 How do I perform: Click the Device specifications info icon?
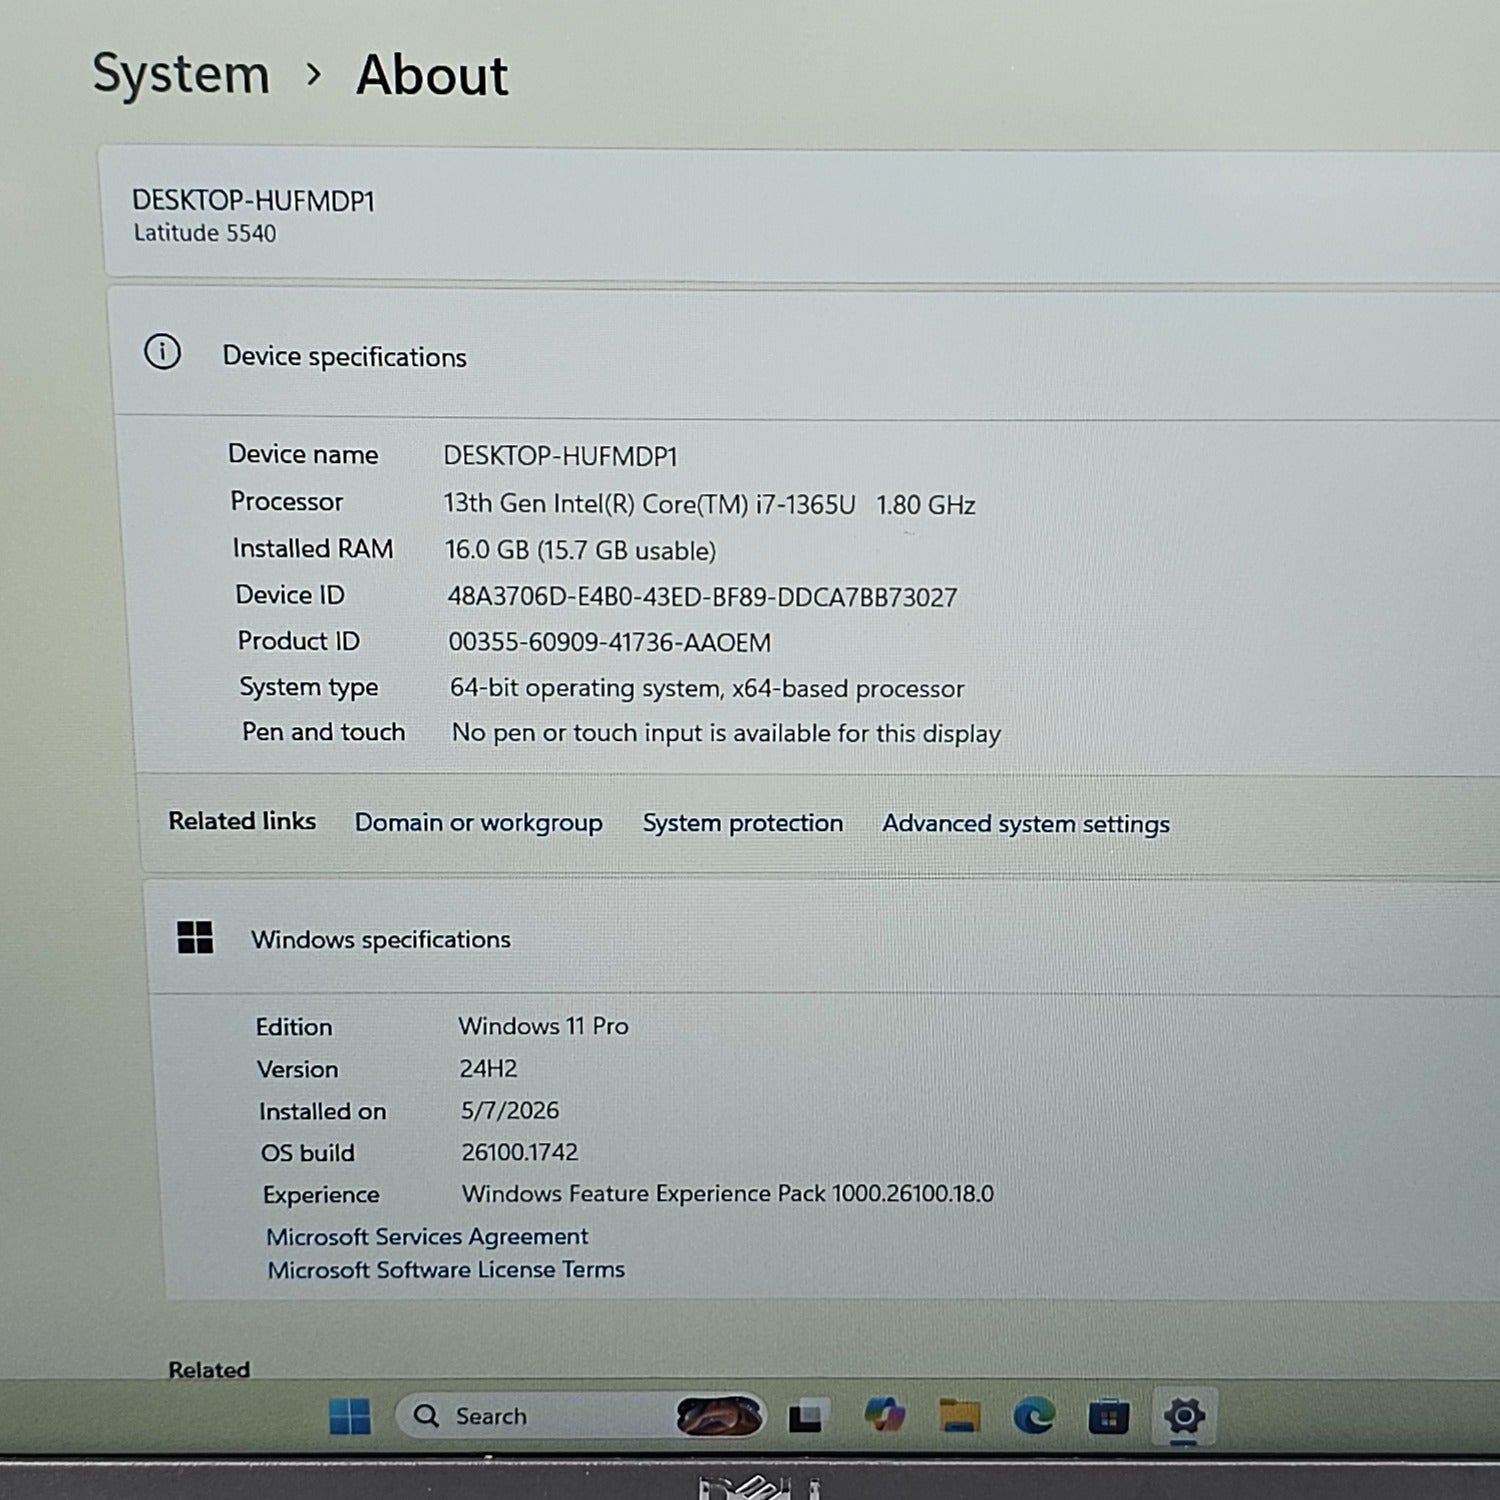(162, 352)
